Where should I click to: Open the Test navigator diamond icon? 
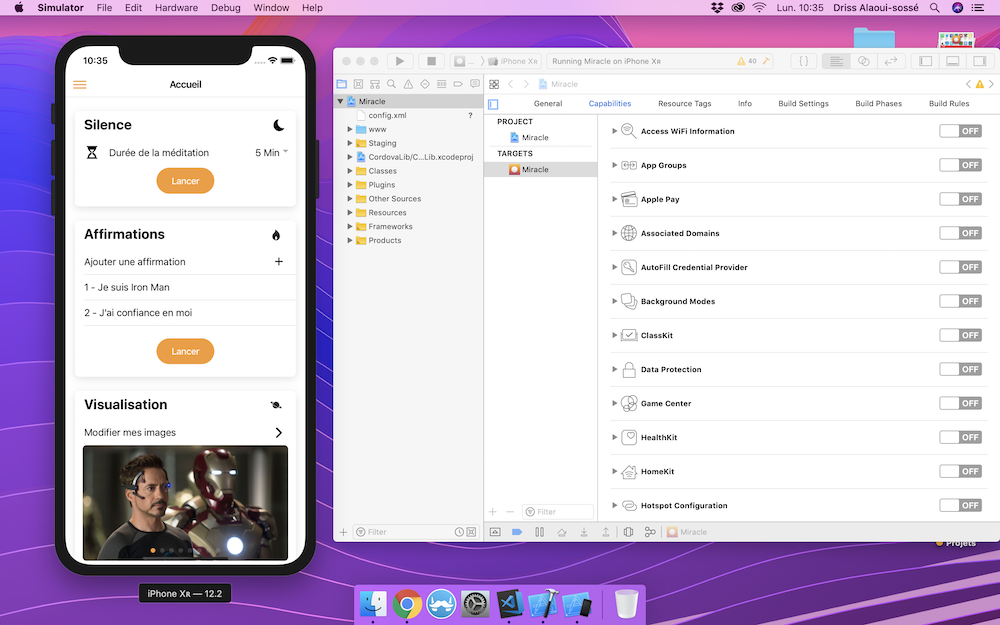pos(425,84)
